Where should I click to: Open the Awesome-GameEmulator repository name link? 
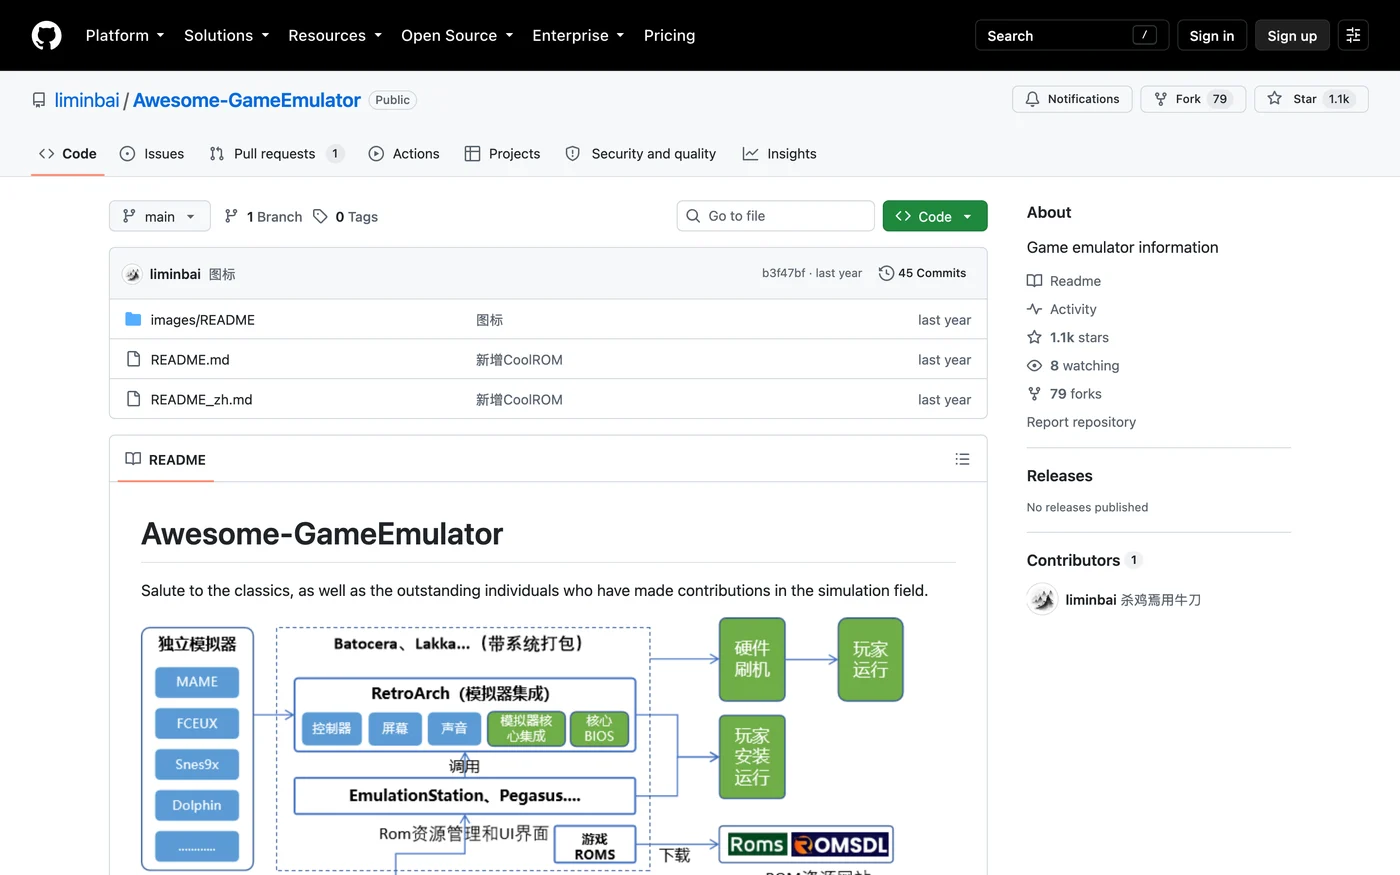247,100
